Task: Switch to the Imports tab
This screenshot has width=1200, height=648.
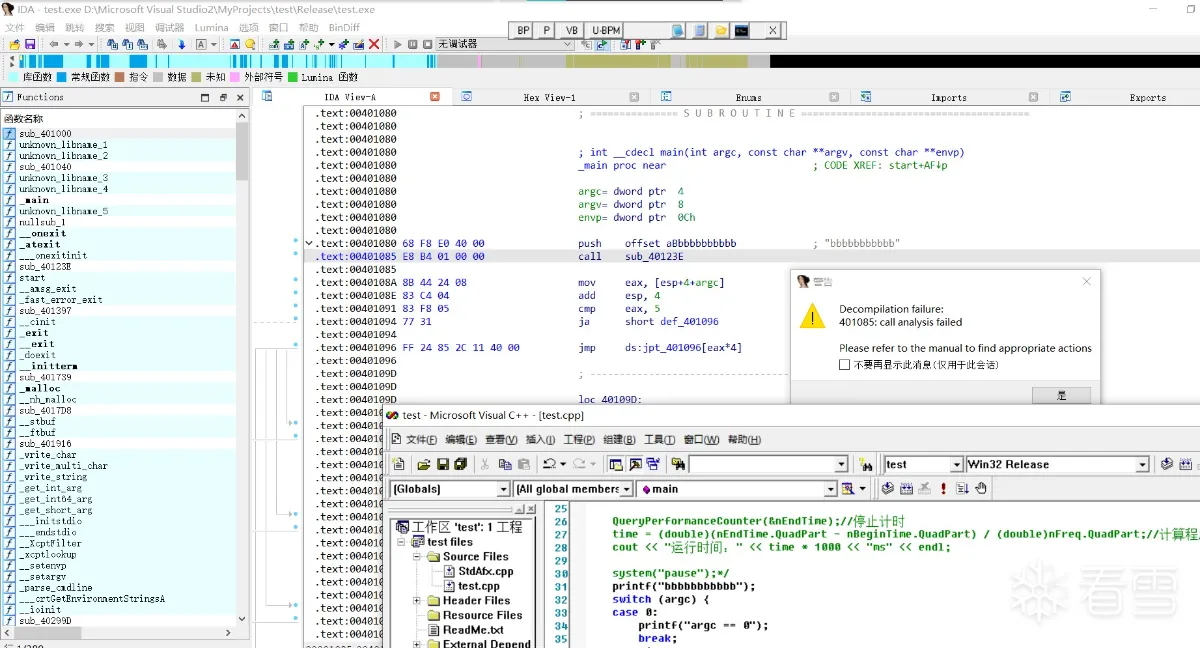Action: 948,97
